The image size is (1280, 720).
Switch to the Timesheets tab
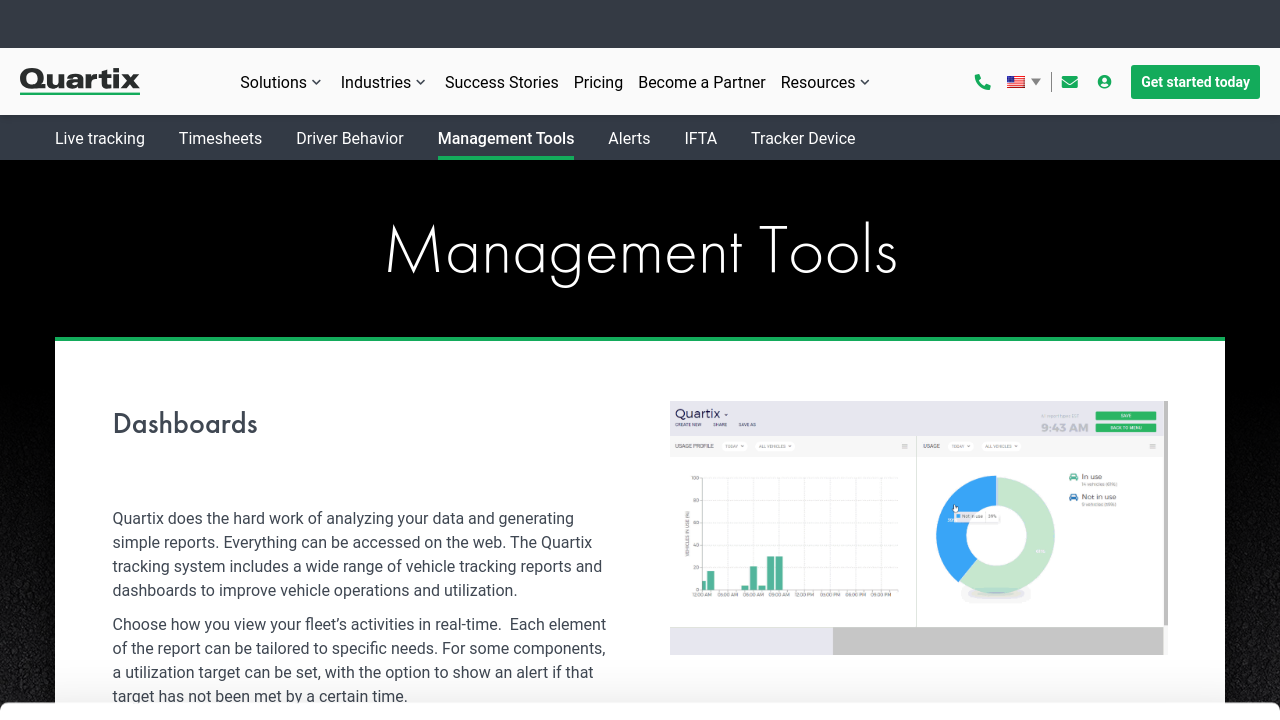pyautogui.click(x=220, y=138)
